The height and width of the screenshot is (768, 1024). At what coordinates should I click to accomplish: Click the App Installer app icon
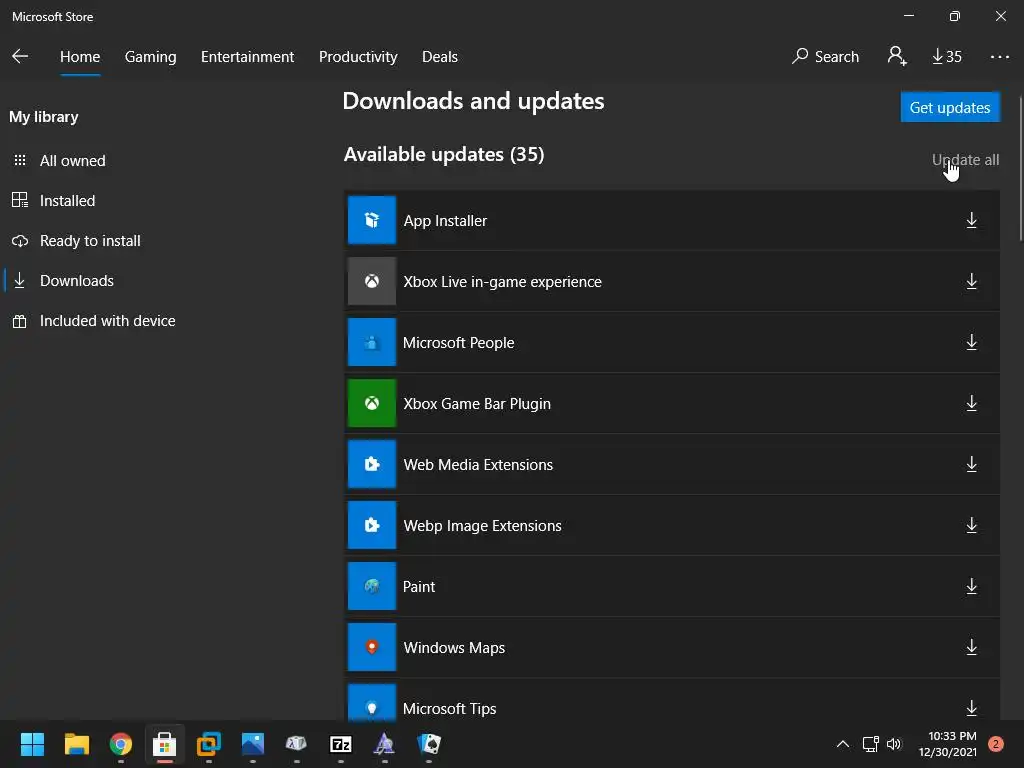point(372,220)
